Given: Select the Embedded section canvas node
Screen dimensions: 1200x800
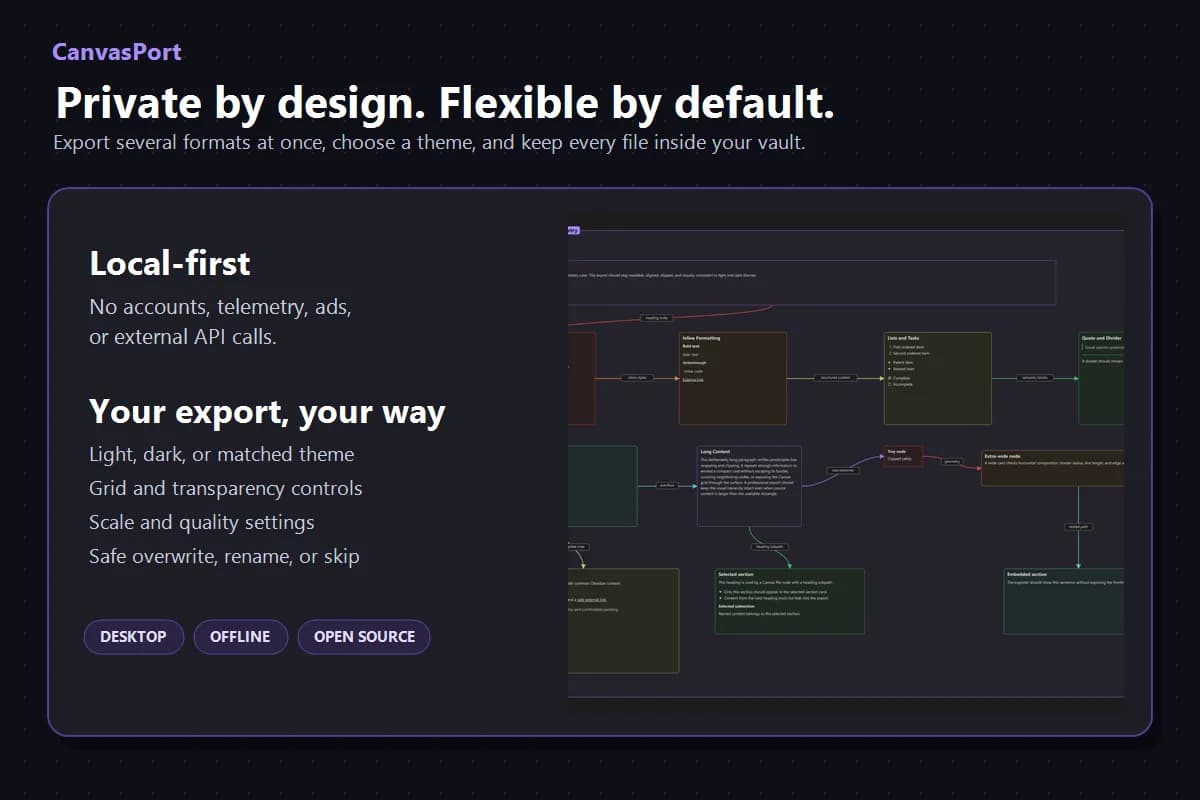Looking at the screenshot, I should point(1064,601).
